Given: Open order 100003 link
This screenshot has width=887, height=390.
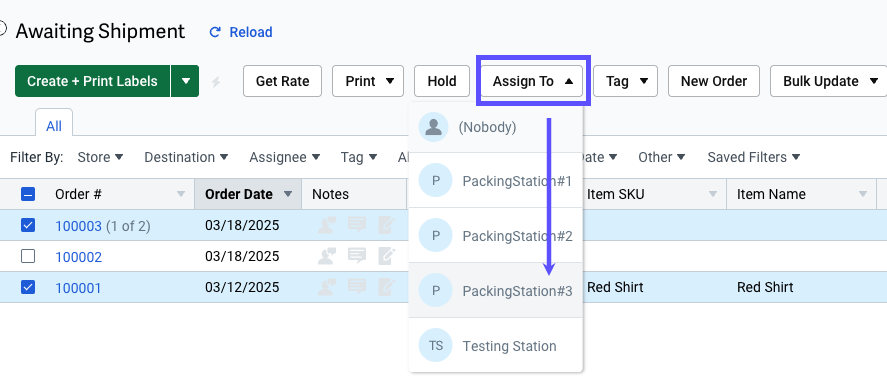Looking at the screenshot, I should click(x=78, y=226).
